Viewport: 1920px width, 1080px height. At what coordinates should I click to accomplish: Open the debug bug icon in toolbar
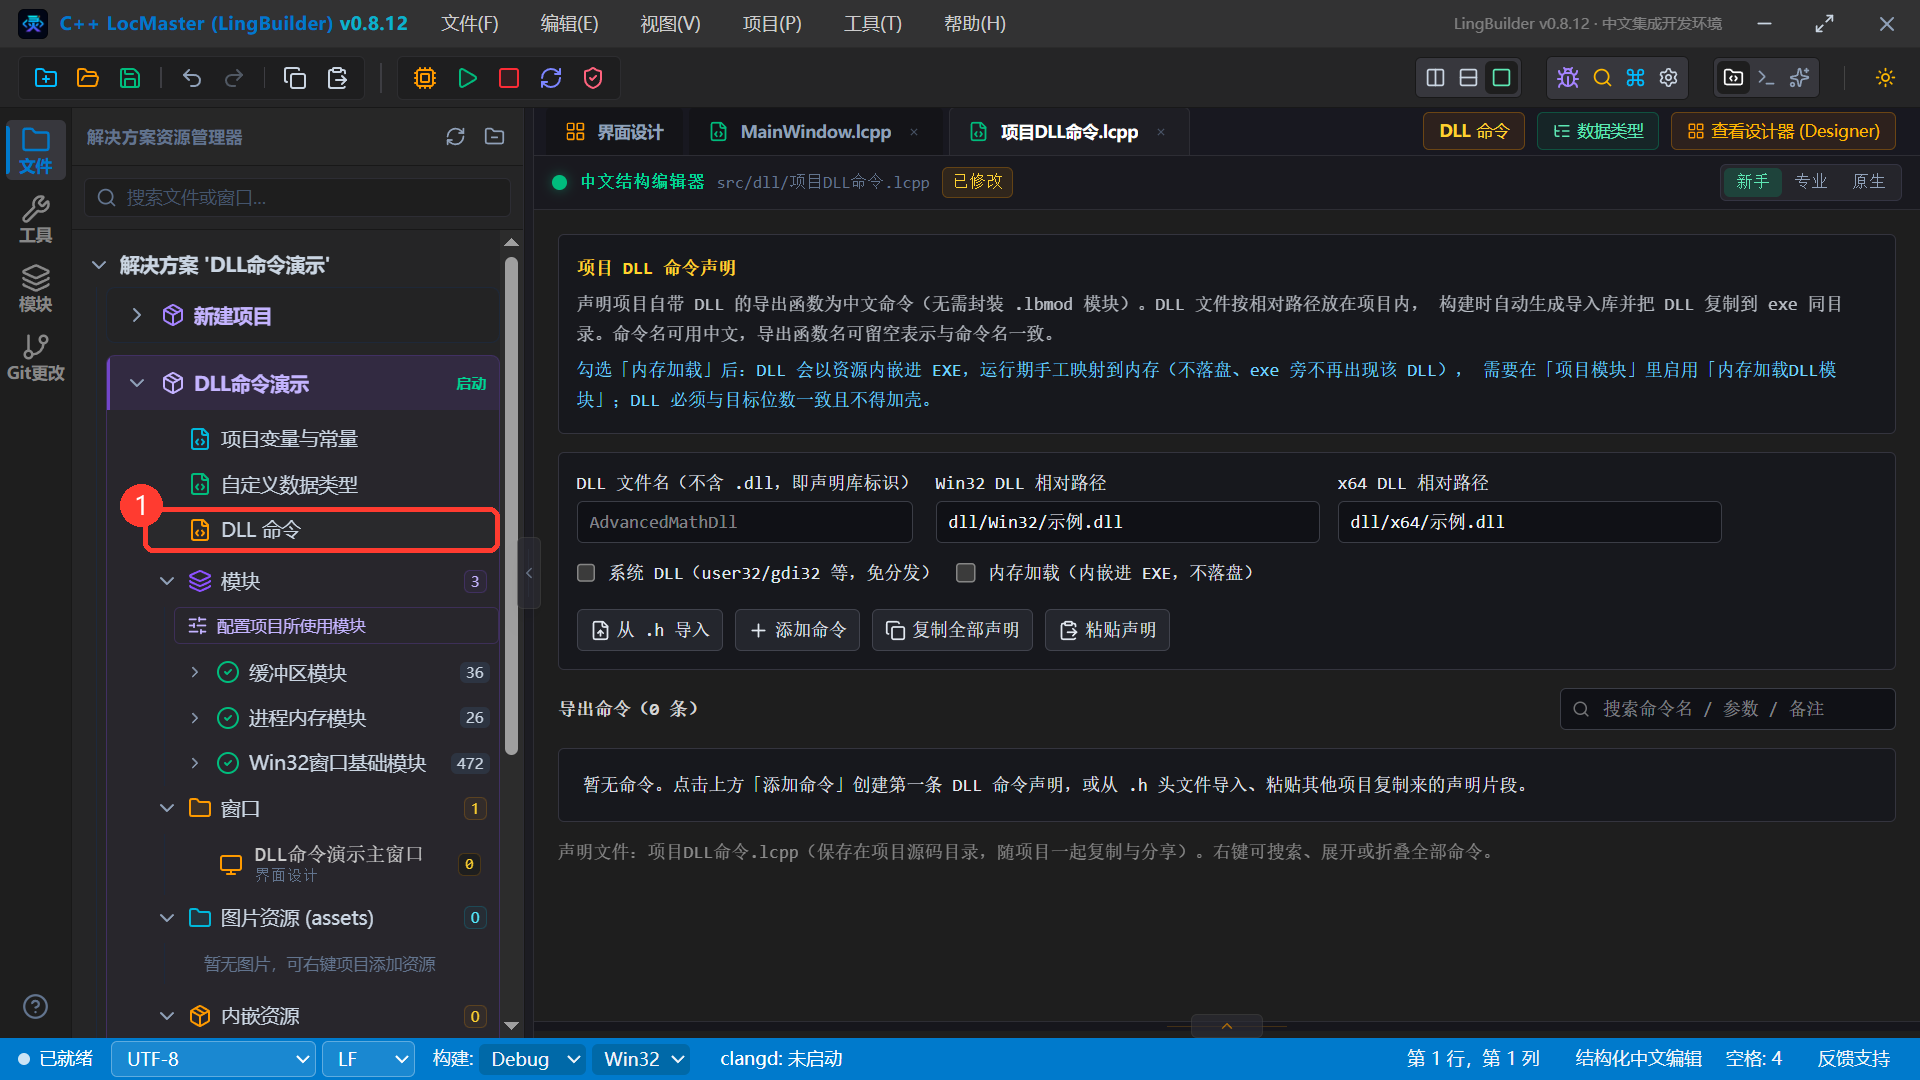1568,78
